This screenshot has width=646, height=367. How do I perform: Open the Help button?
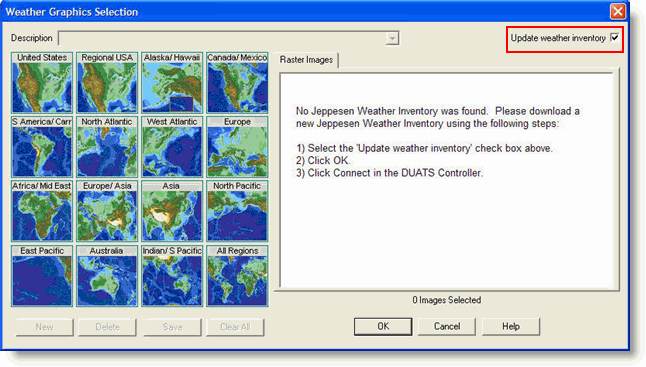click(511, 326)
